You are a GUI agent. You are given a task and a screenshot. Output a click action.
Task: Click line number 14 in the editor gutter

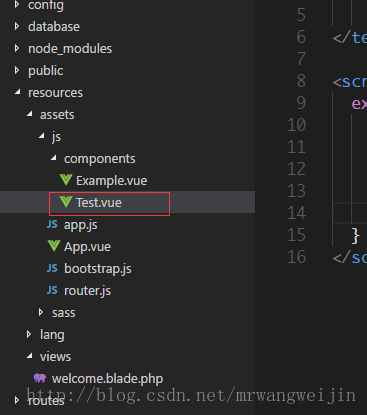tap(296, 213)
